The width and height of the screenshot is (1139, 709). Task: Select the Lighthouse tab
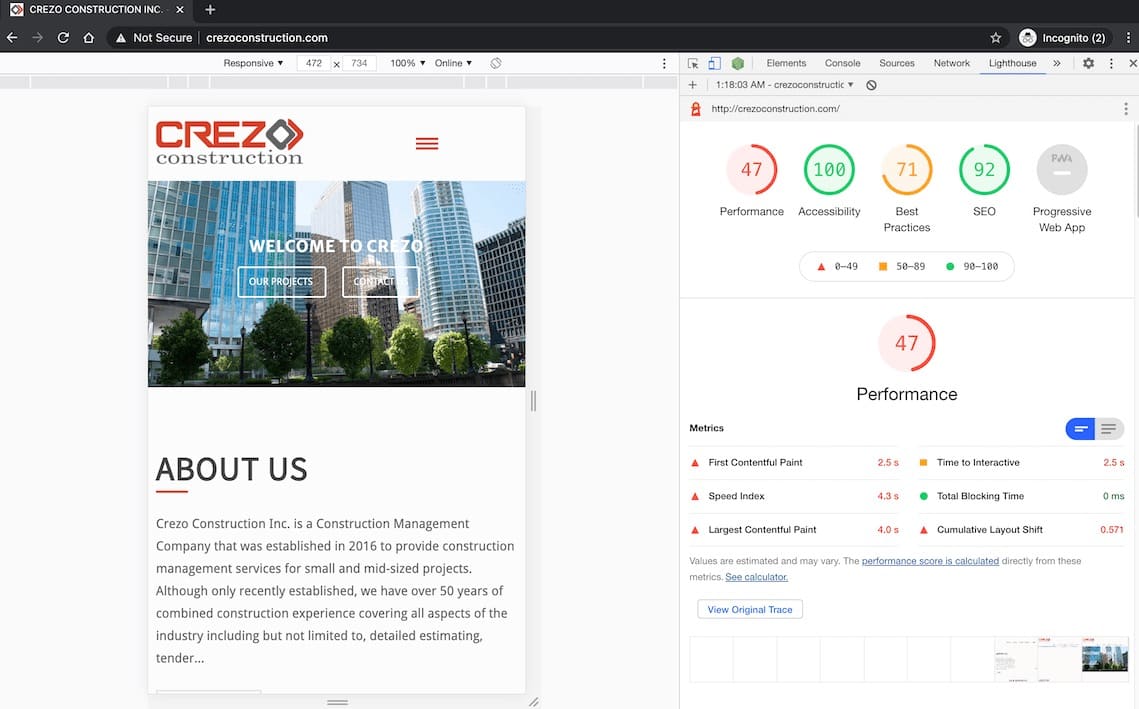1013,63
